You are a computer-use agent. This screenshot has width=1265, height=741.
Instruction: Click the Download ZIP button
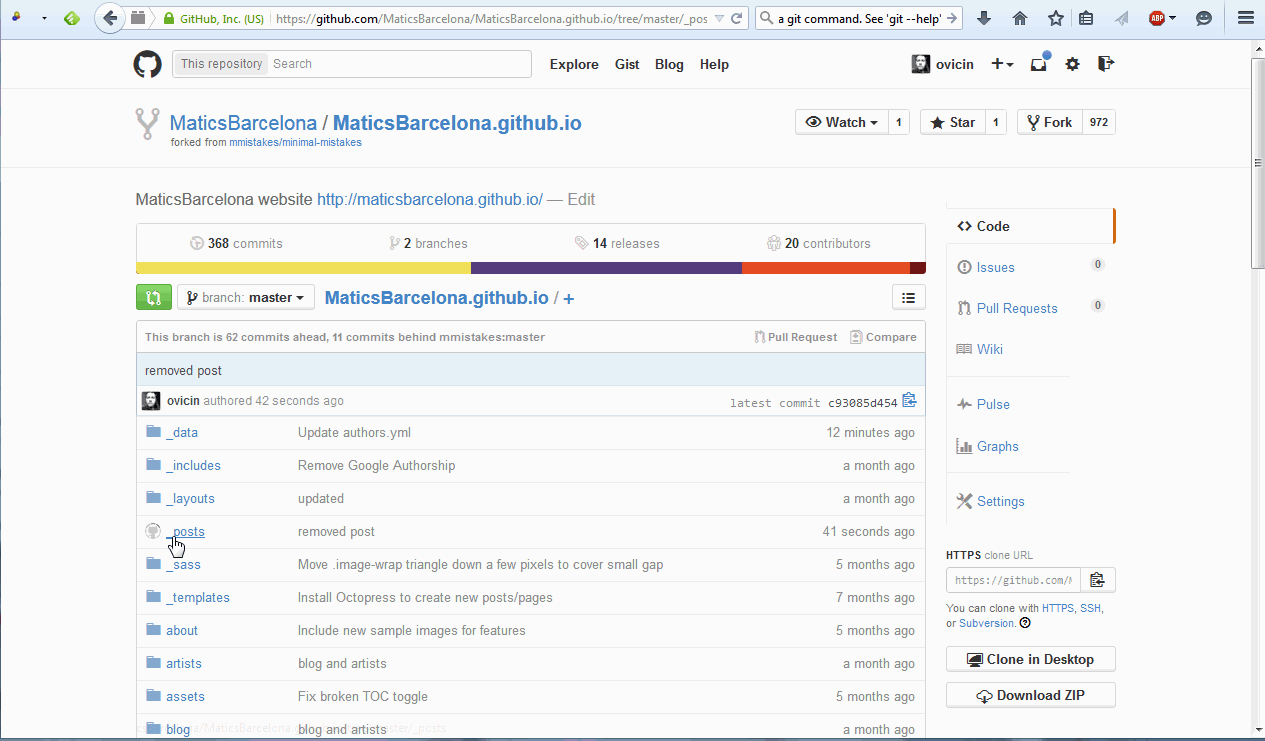click(x=1030, y=695)
